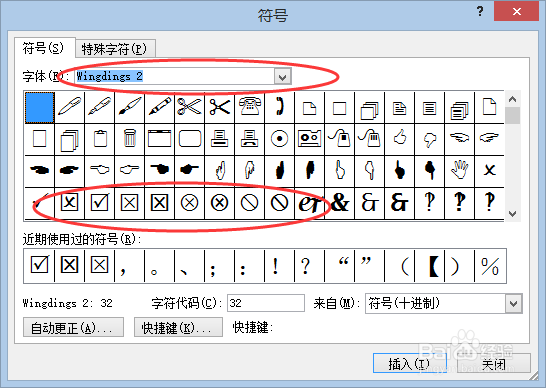Pick the thumbs down symbol
Viewport: 546px width, 388px height.
(429, 139)
